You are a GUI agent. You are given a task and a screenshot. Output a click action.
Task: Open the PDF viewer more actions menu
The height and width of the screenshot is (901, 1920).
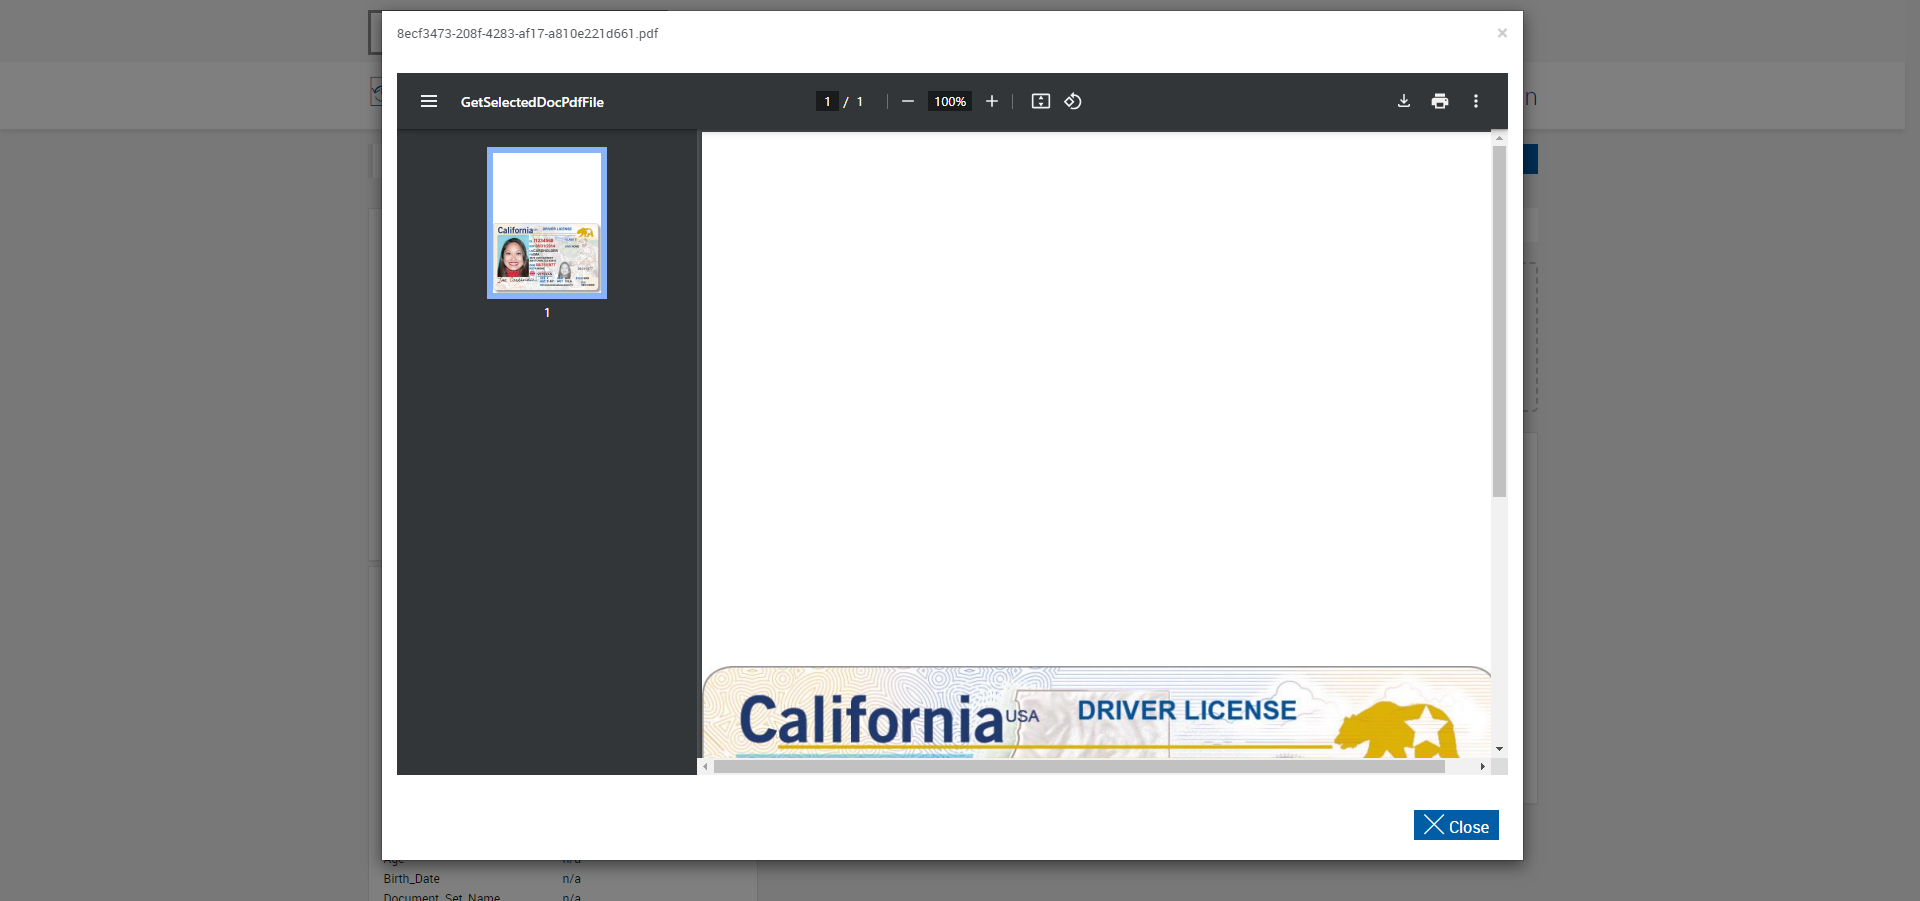pyautogui.click(x=1476, y=101)
